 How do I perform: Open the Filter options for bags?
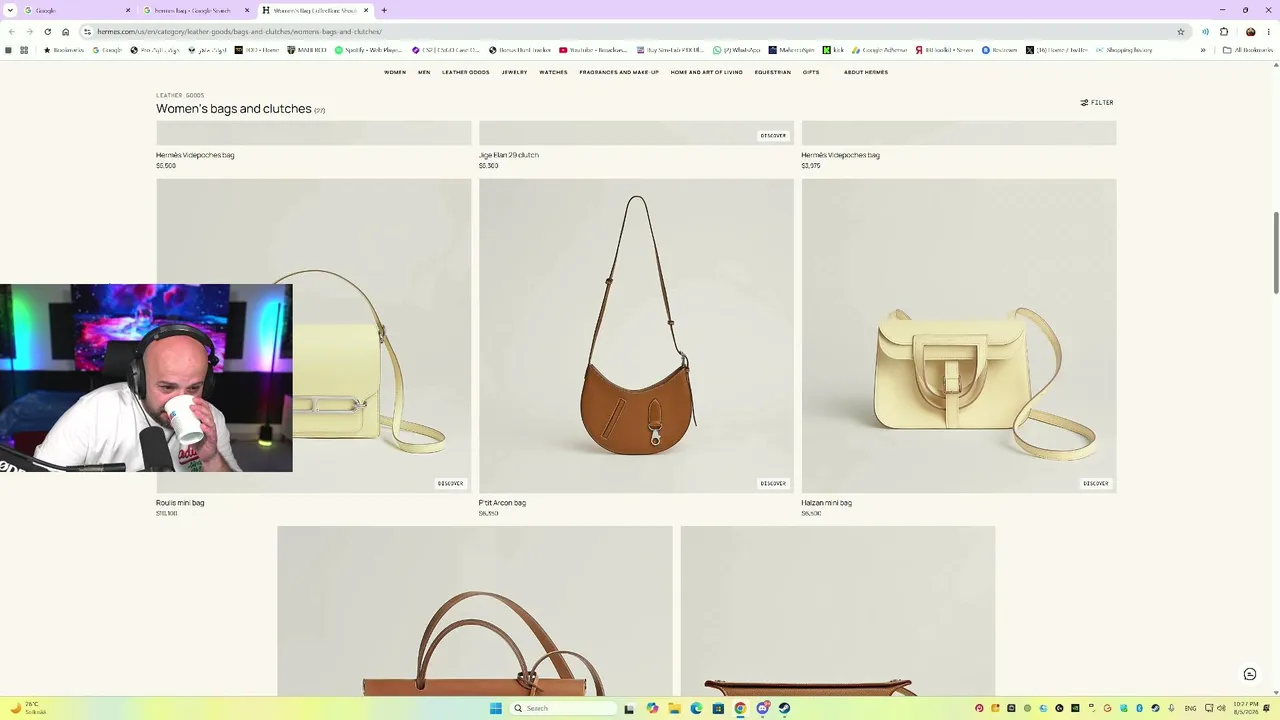[x=1097, y=102]
